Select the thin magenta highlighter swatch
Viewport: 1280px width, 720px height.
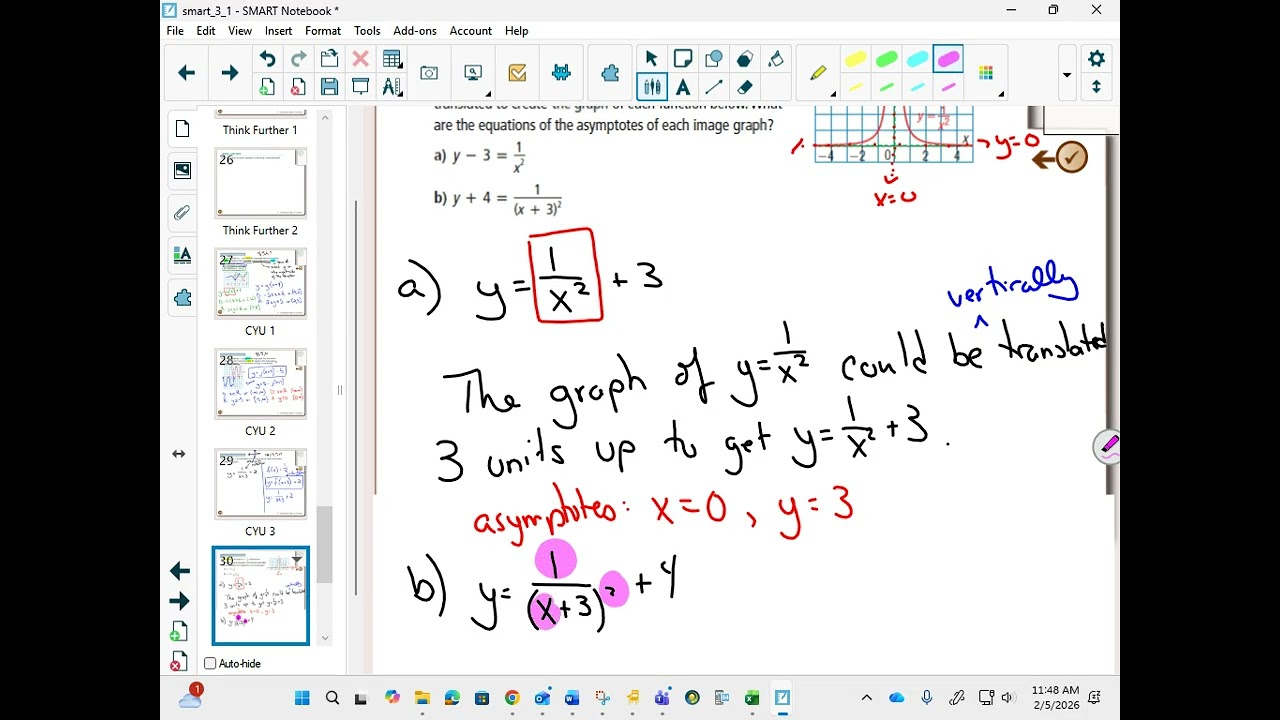tap(948, 87)
